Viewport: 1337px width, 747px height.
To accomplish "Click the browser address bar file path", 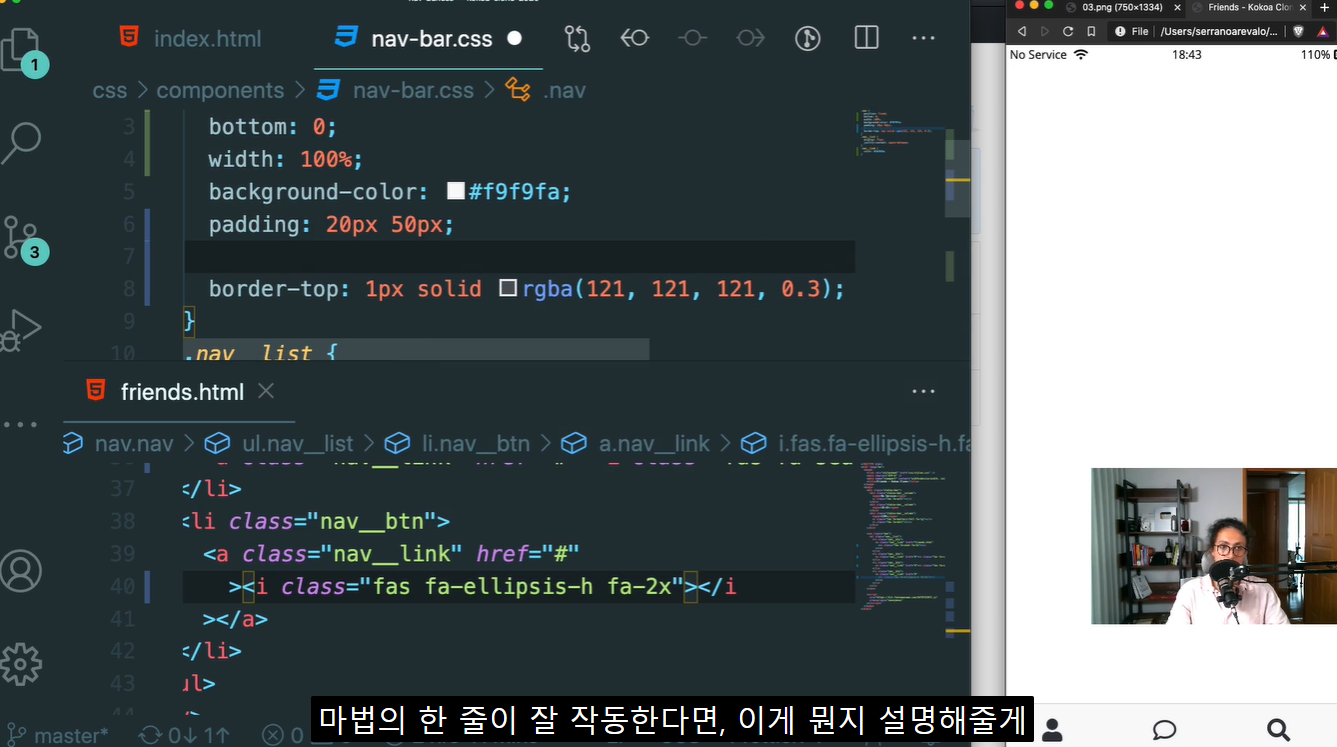I will coord(1219,31).
